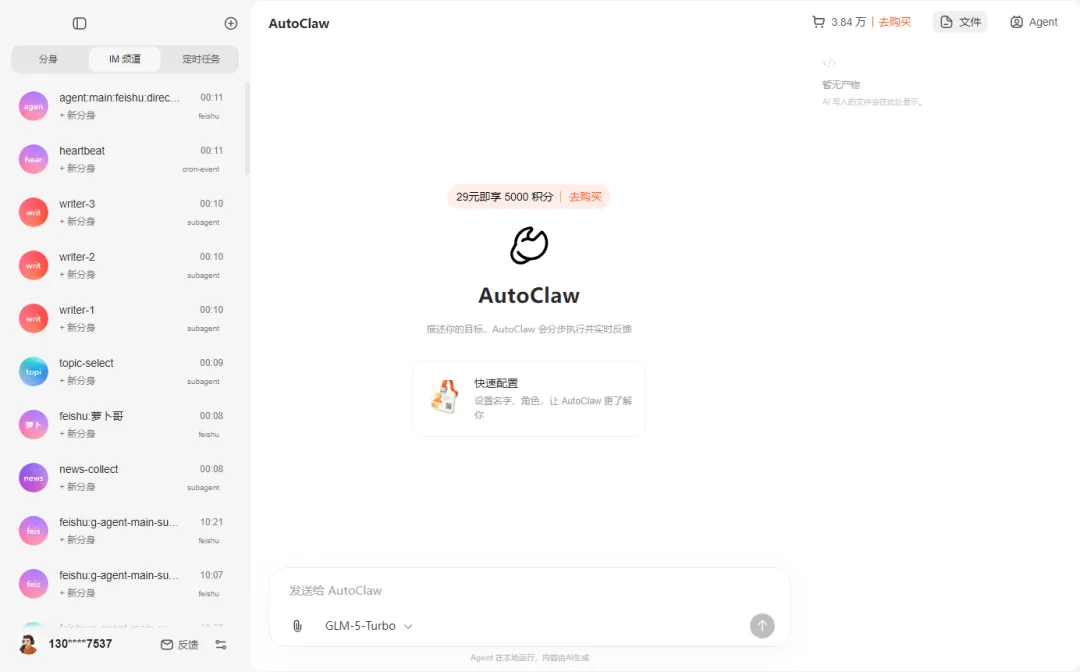Open the 文件 files panel button

coord(960,22)
